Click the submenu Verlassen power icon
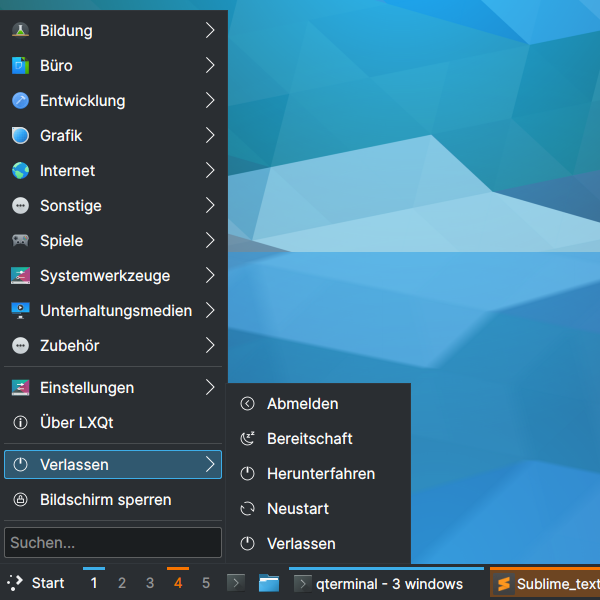600x600 pixels. (247, 544)
